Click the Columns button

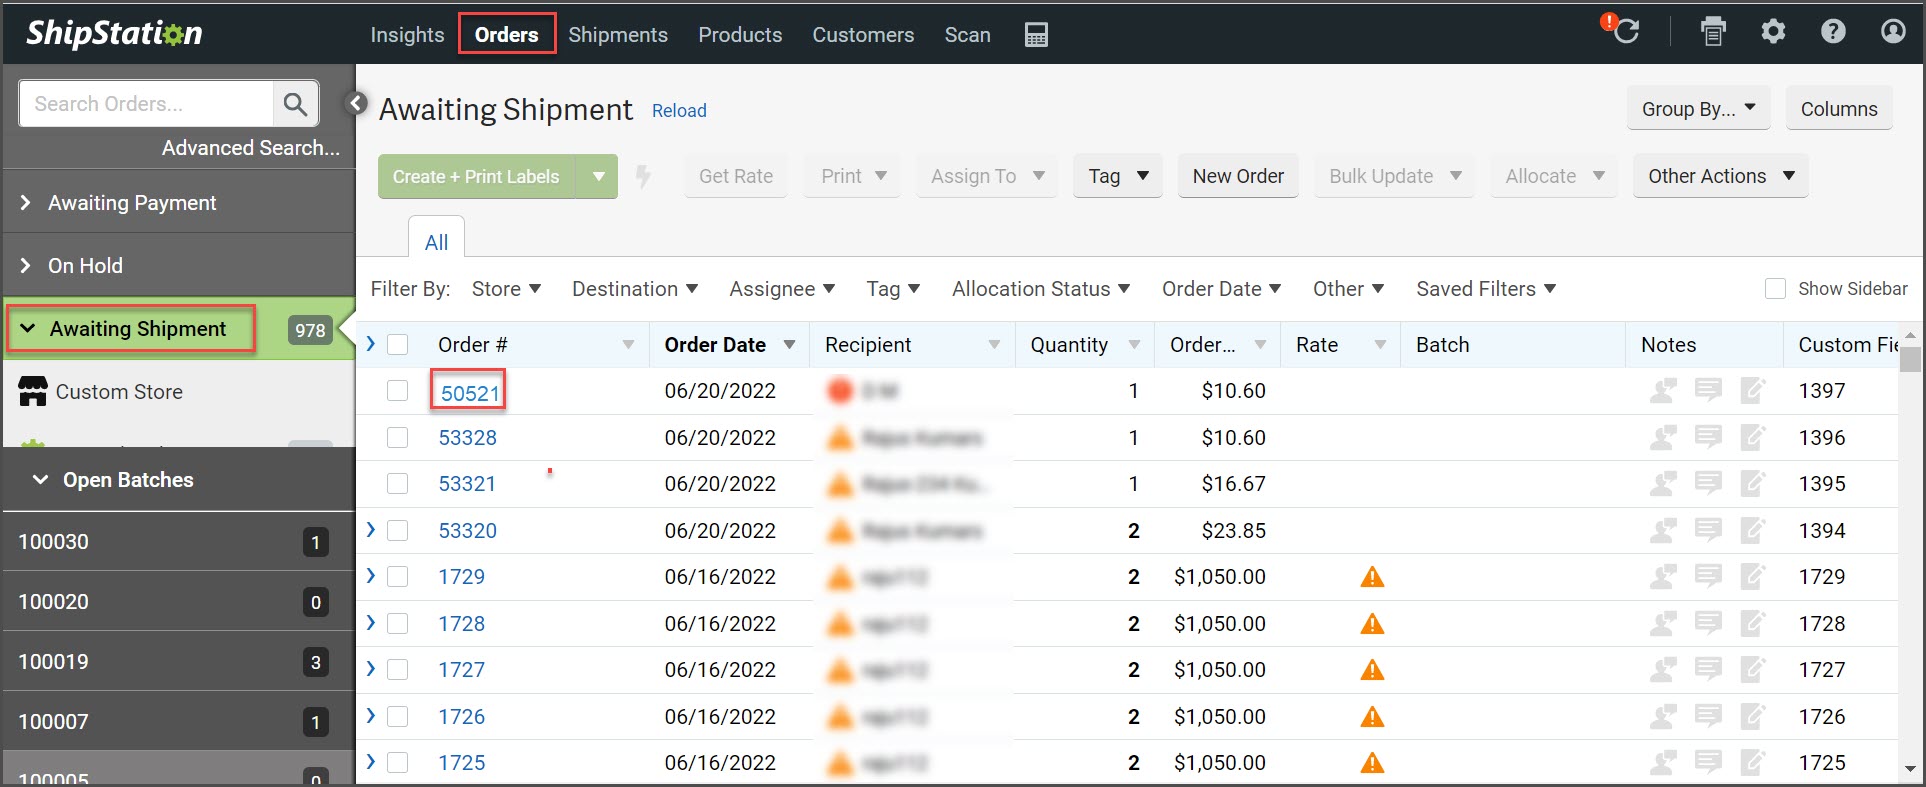pos(1839,109)
